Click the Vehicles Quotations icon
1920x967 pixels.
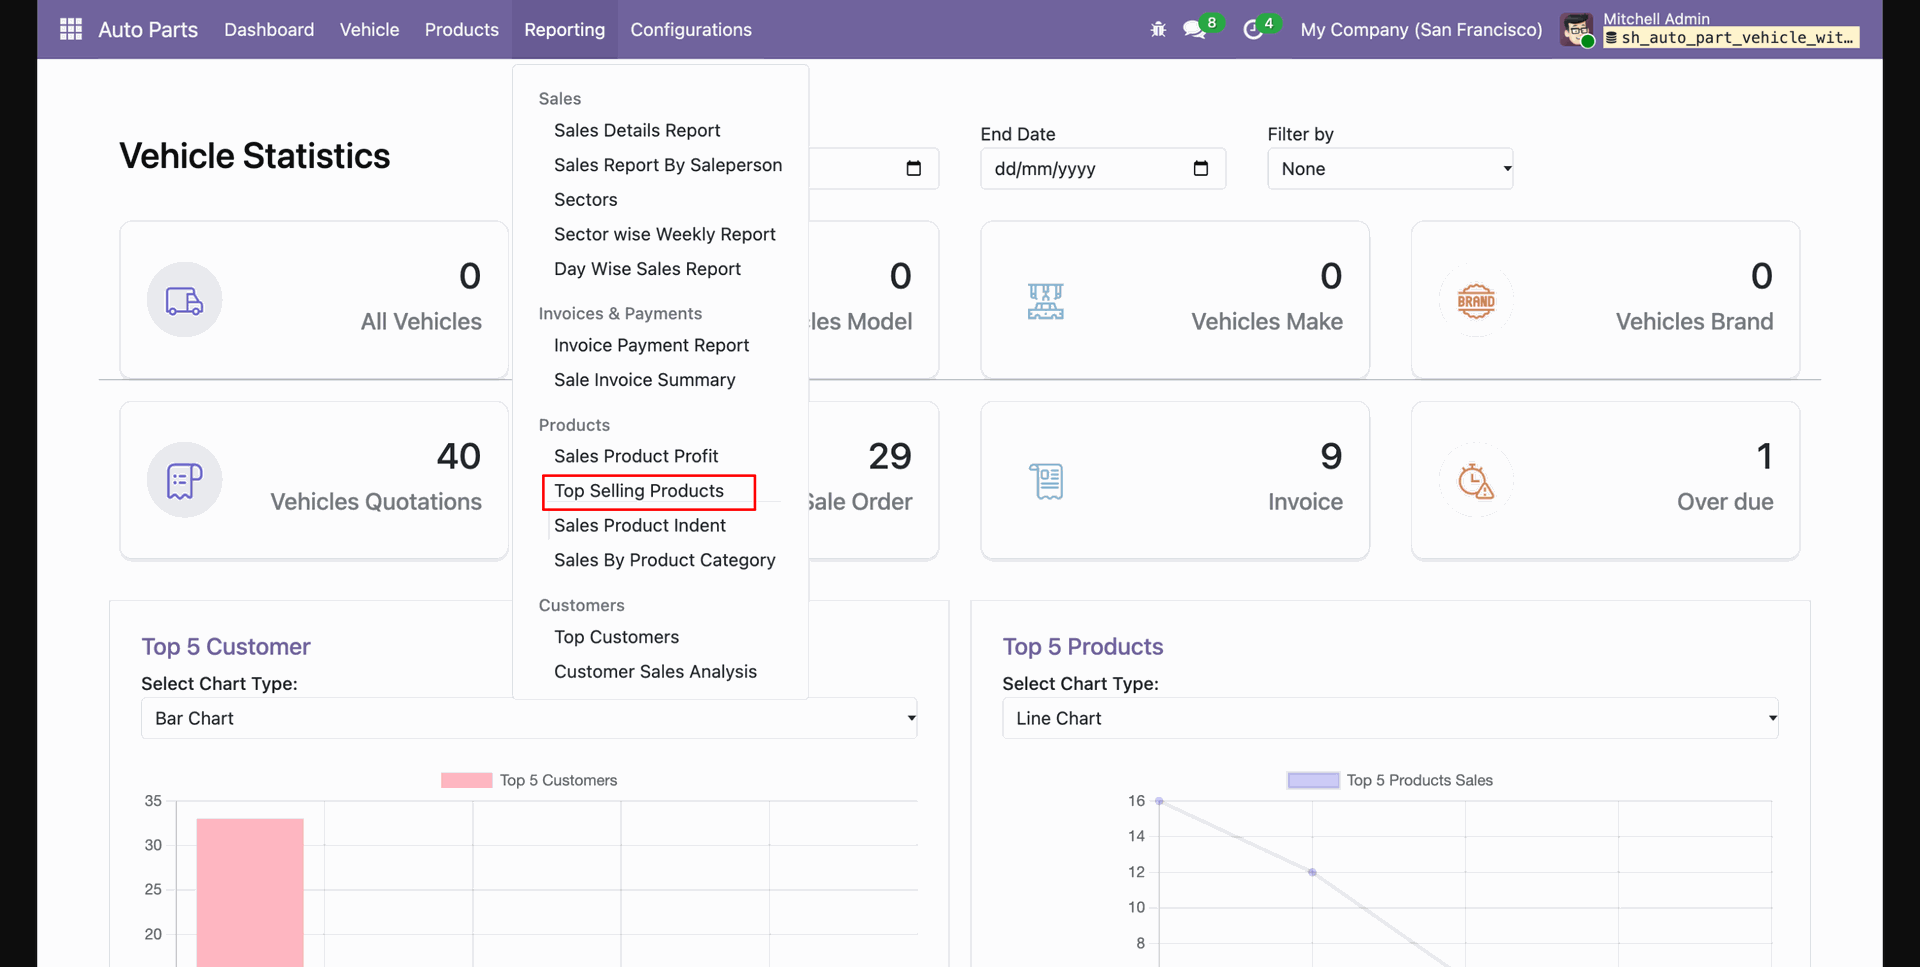coord(184,480)
